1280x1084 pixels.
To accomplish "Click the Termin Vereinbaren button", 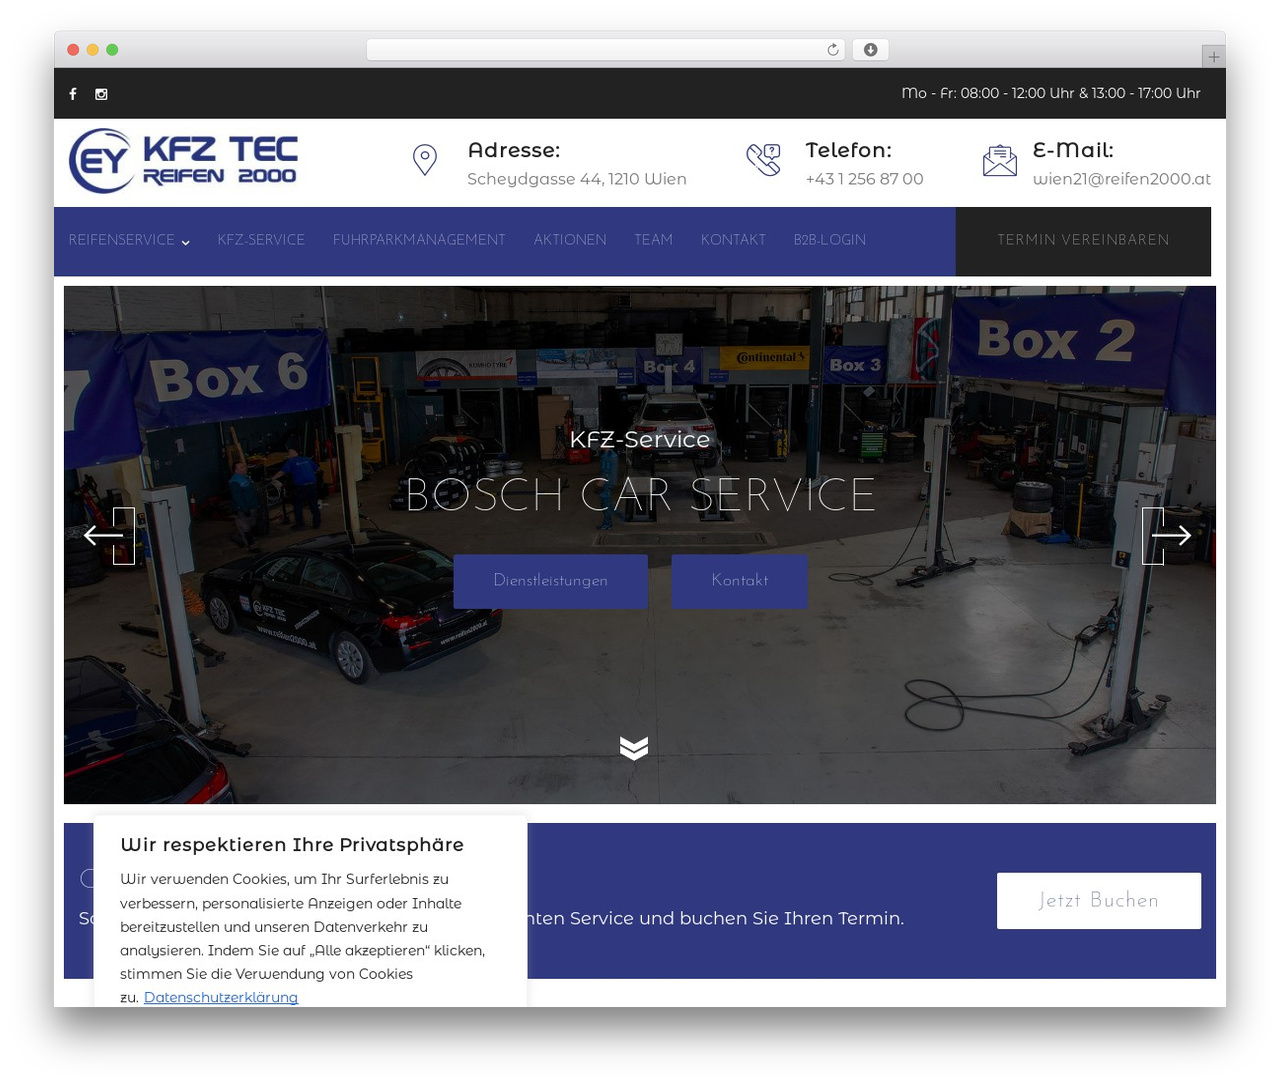I will 1083,241.
